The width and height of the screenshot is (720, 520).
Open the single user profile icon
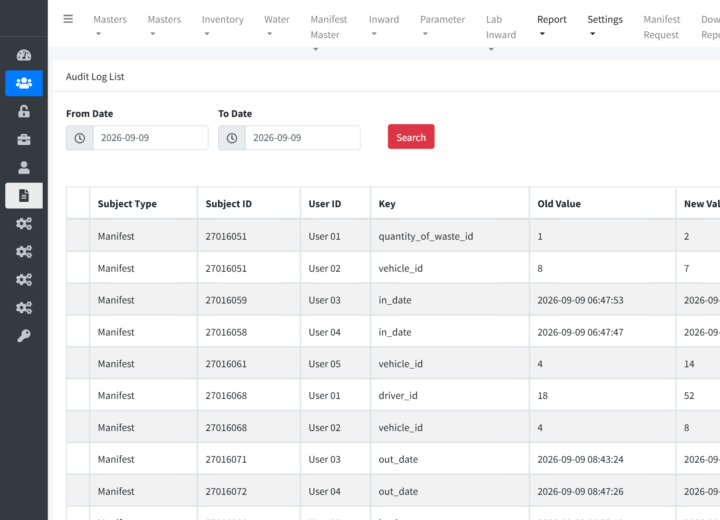point(24,167)
